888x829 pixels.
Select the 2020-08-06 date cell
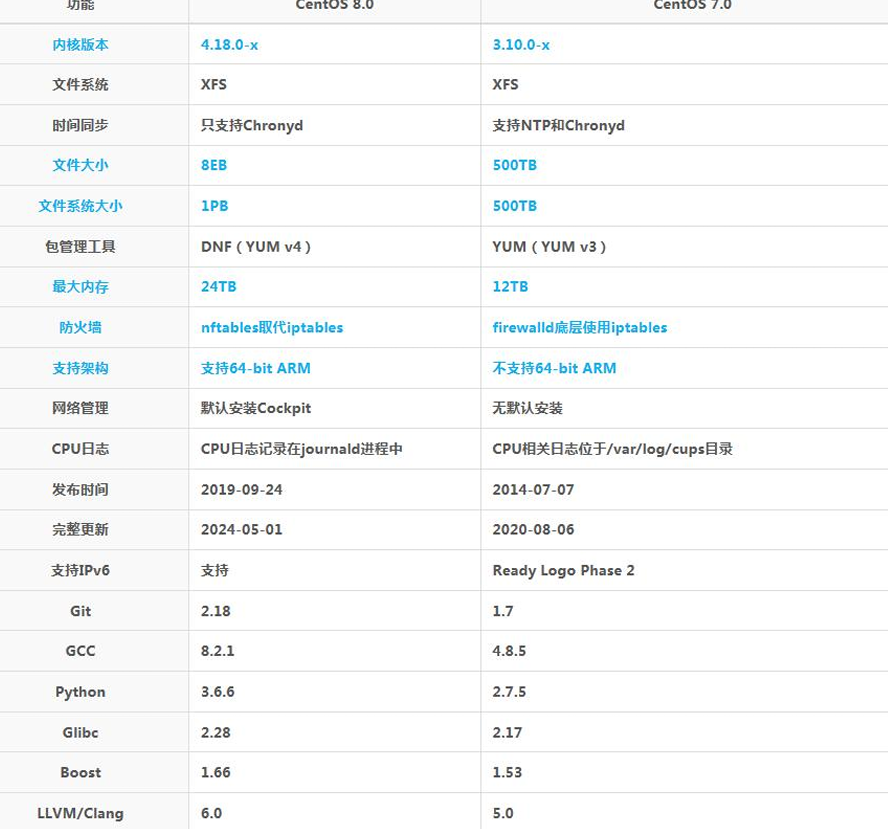(x=533, y=529)
